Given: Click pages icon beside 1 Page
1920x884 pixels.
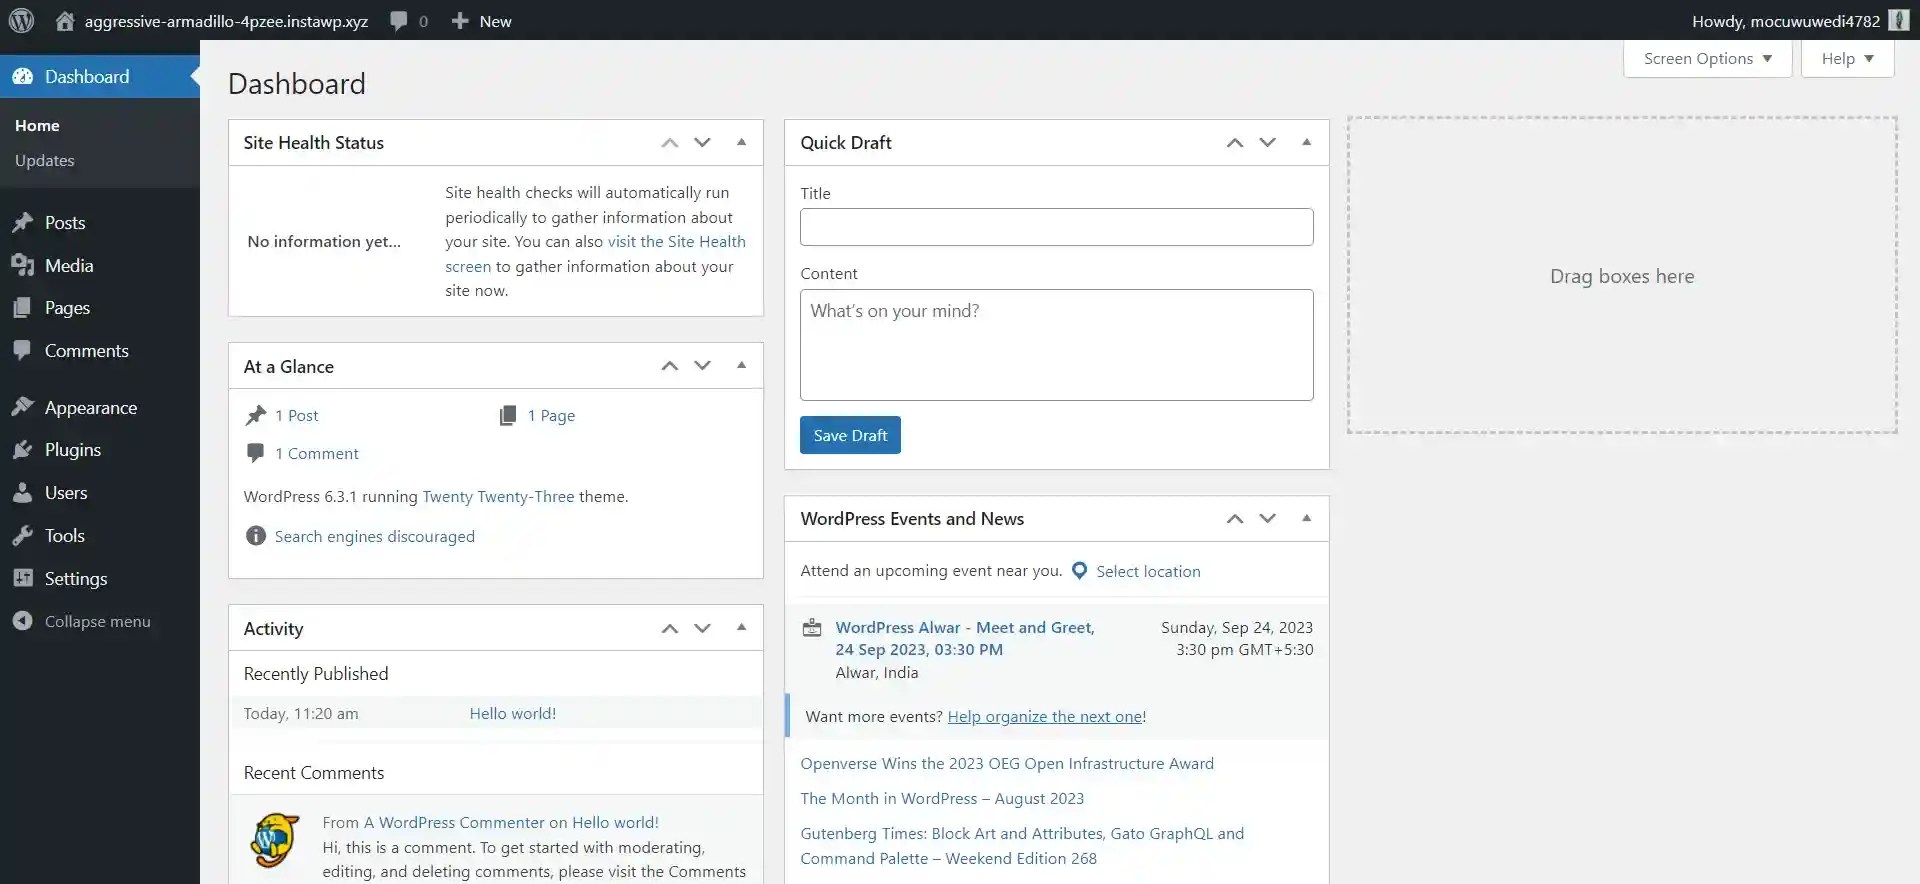Looking at the screenshot, I should point(508,415).
